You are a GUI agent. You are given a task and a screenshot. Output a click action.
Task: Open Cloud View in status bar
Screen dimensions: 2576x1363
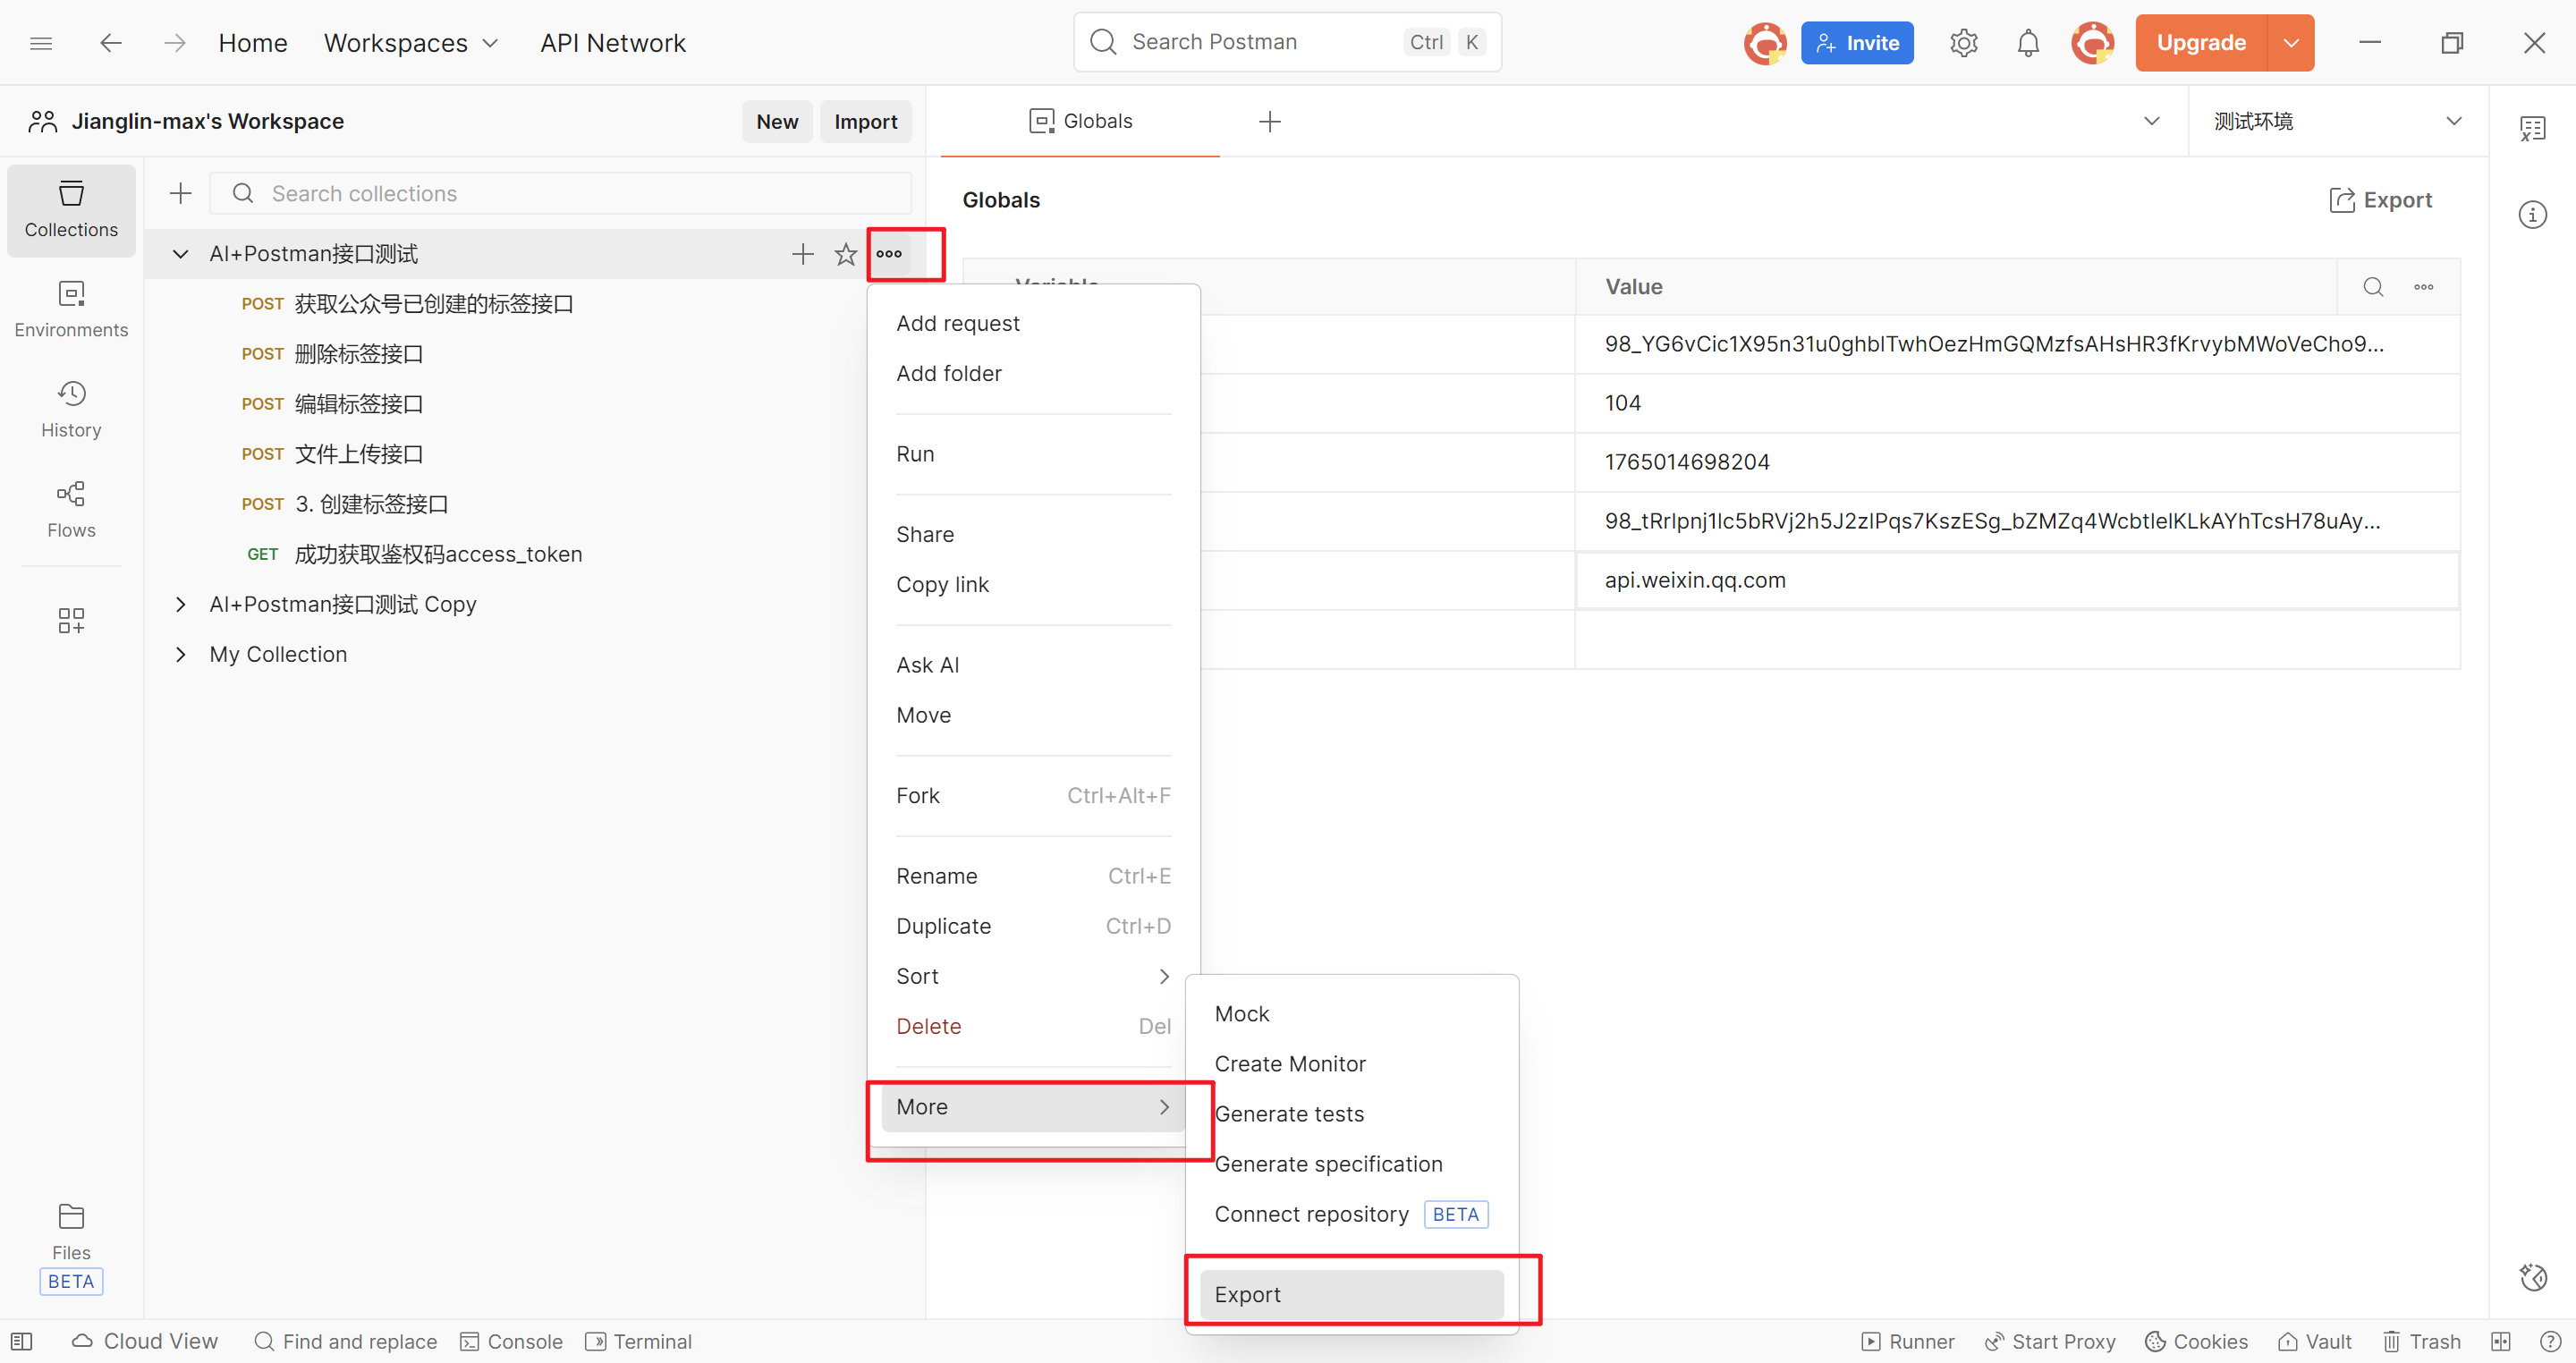point(145,1342)
